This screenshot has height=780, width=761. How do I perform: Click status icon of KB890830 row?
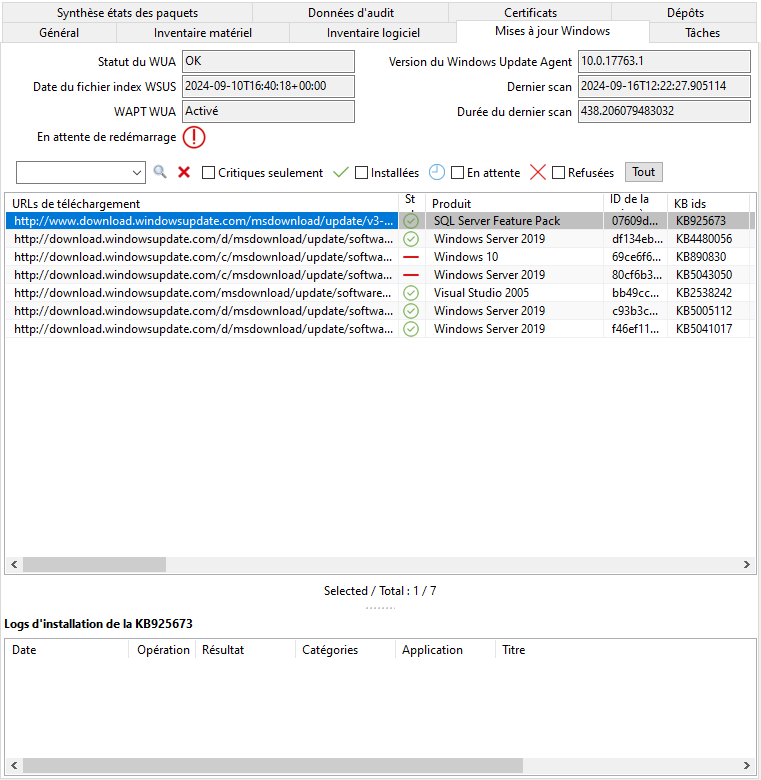click(x=411, y=257)
